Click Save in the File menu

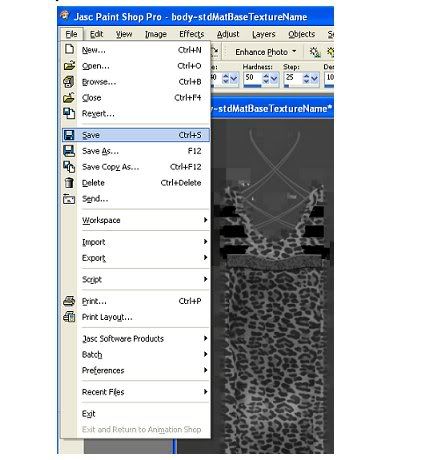coord(136,135)
